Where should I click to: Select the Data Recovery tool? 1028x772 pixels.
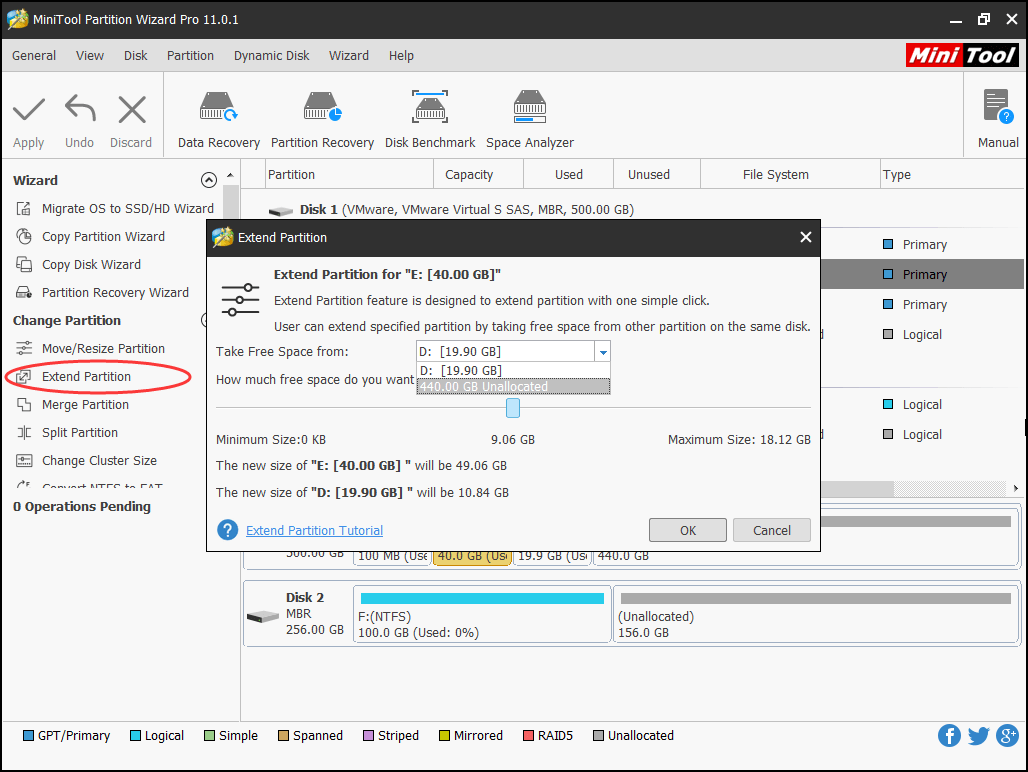coord(218,115)
